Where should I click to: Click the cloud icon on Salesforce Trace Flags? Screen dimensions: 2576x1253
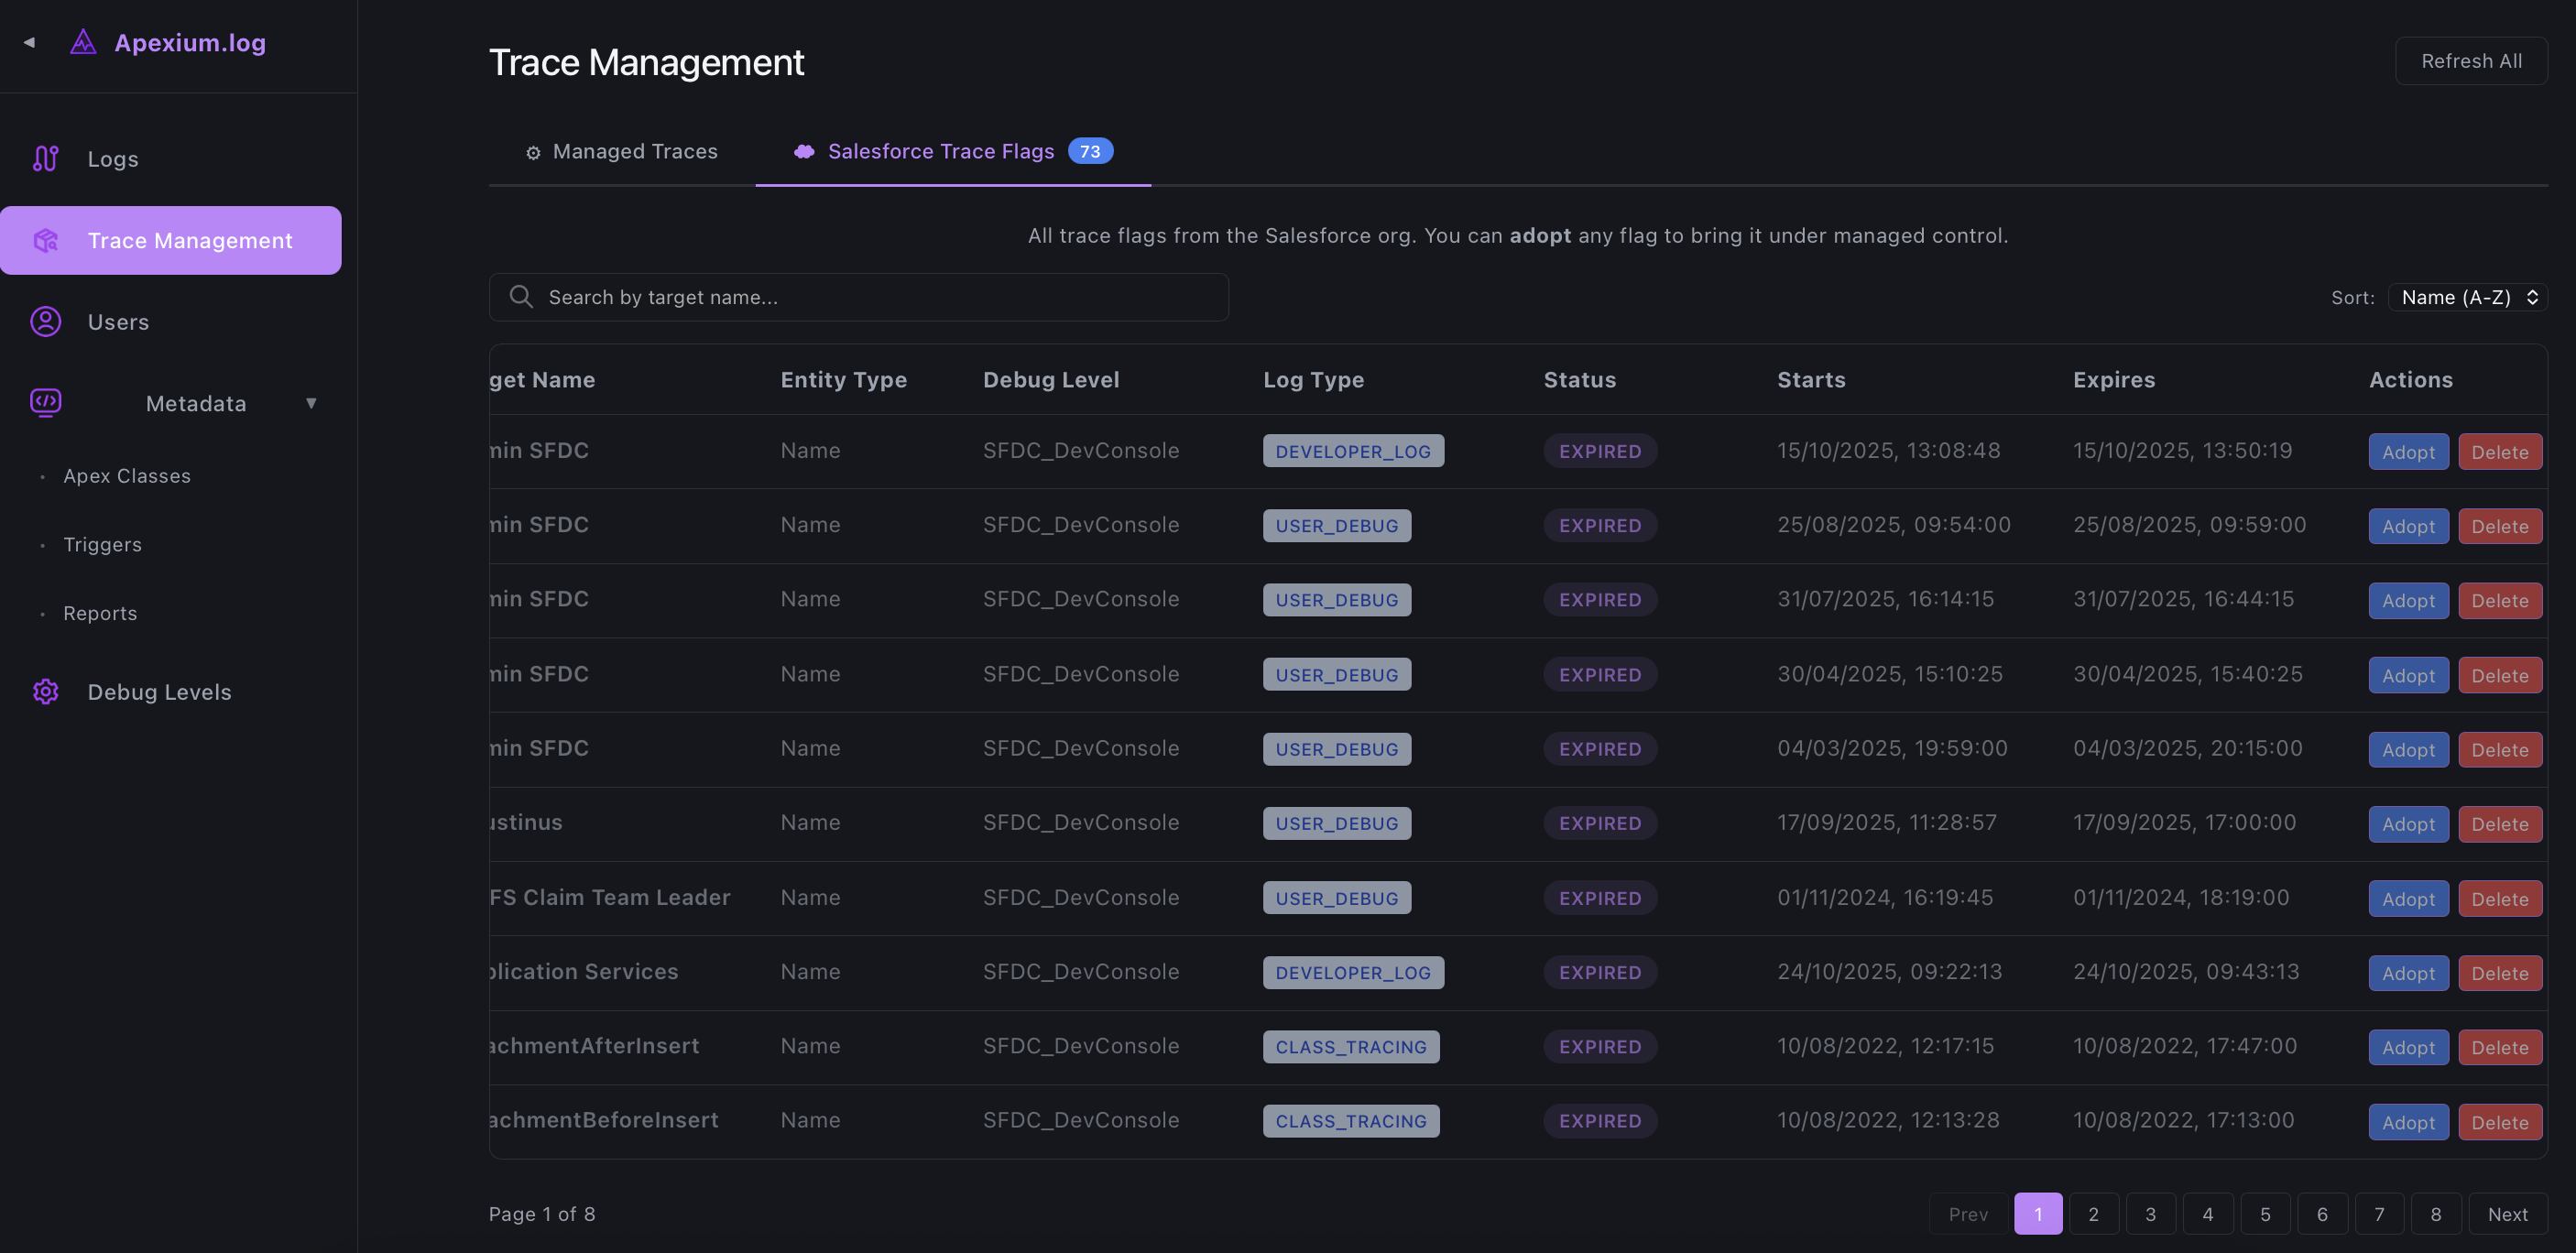804,151
